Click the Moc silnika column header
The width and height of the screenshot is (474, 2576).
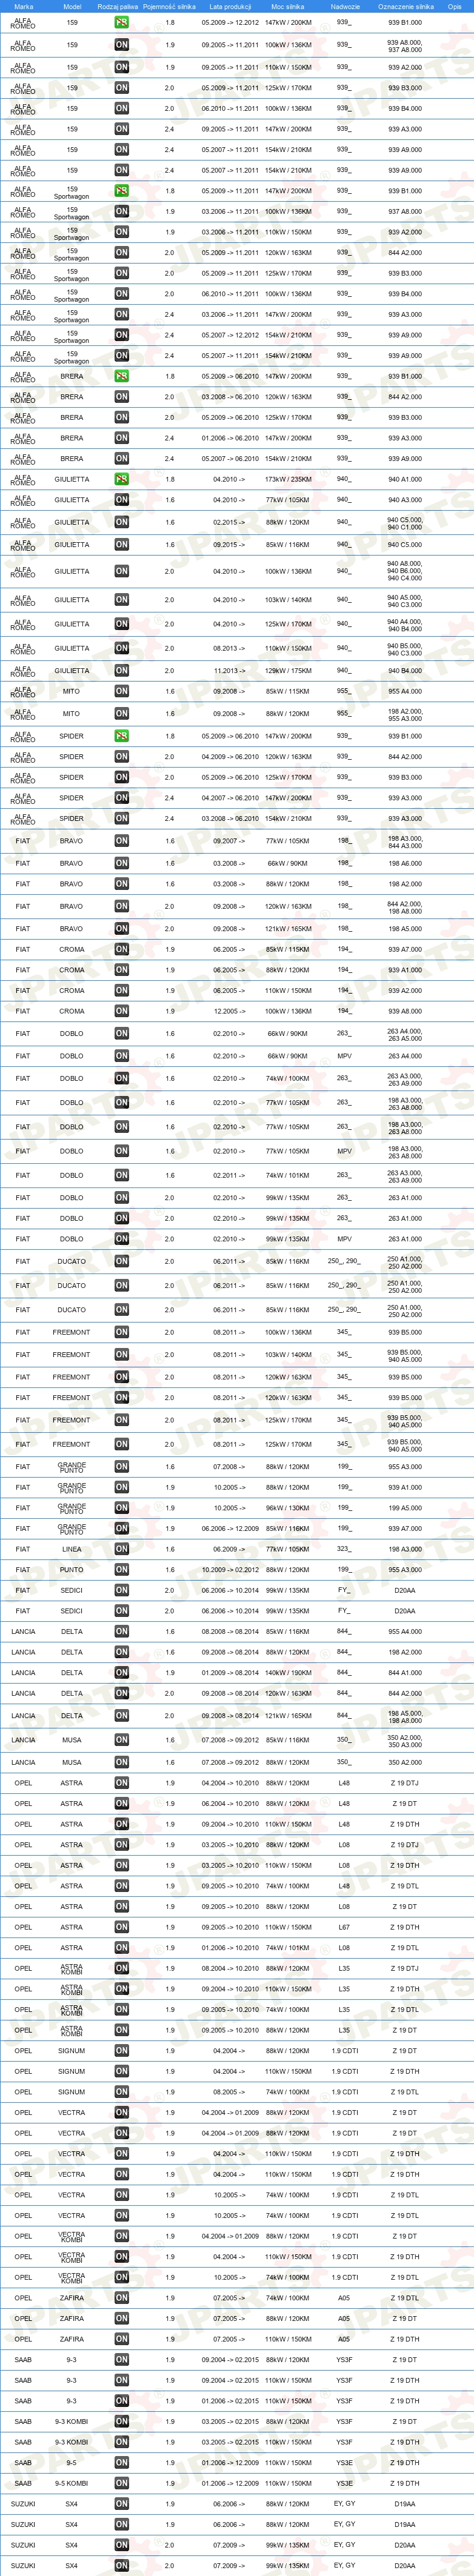[288, 6]
